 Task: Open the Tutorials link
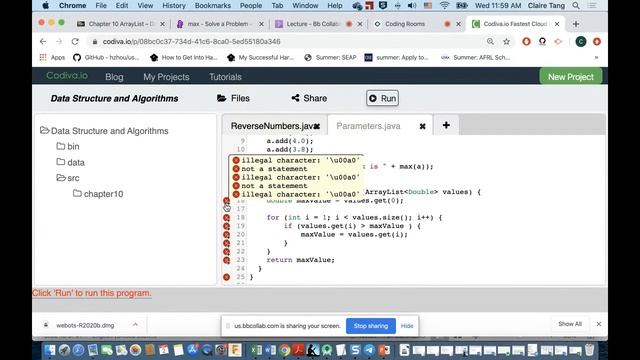tap(225, 77)
